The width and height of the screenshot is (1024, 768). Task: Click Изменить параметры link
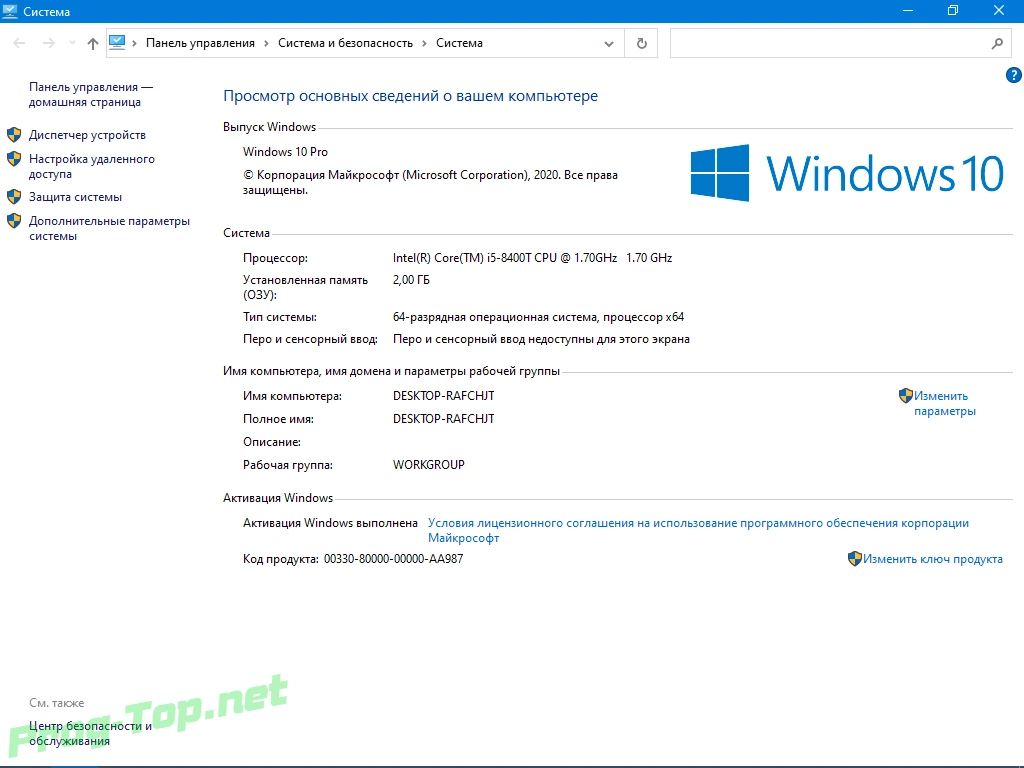(944, 403)
